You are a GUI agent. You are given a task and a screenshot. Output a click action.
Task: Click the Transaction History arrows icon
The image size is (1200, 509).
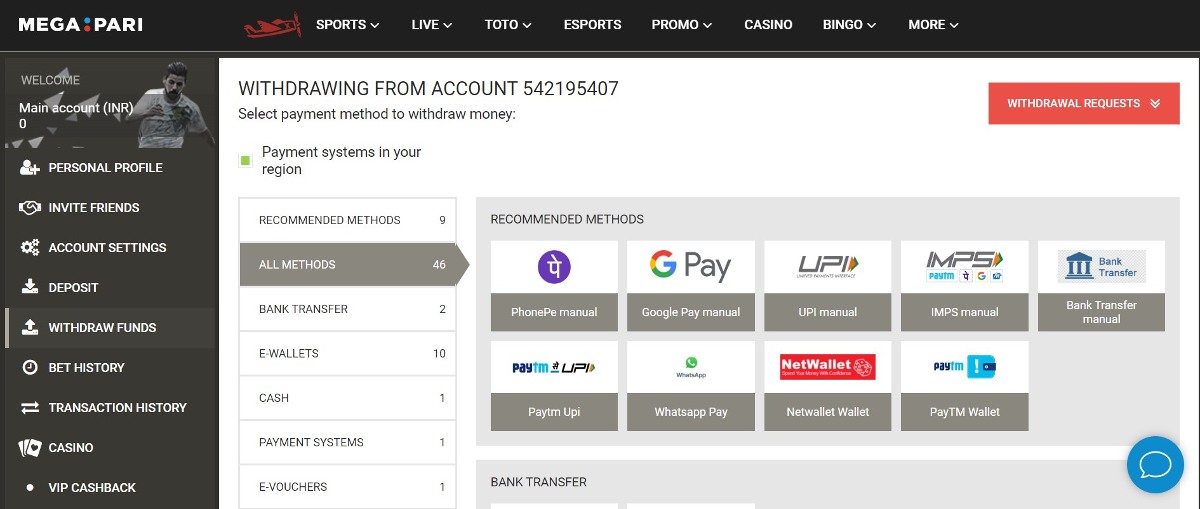[x=30, y=408]
